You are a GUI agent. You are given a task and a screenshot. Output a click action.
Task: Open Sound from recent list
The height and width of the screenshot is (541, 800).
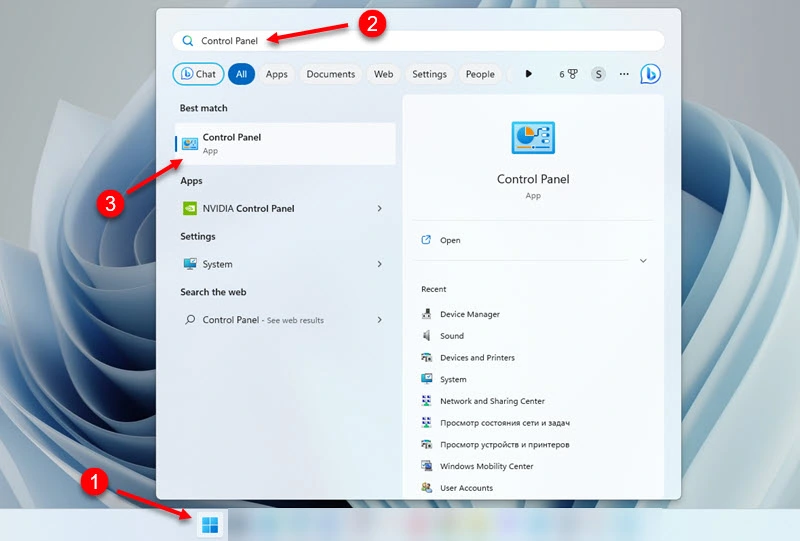(x=452, y=336)
